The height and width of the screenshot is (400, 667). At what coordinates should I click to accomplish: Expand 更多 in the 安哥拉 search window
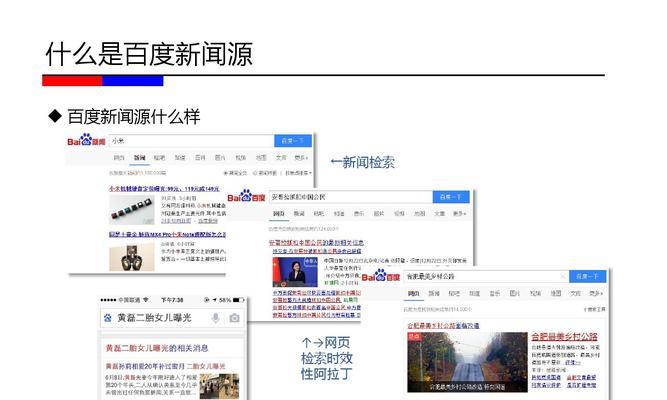coord(459,213)
